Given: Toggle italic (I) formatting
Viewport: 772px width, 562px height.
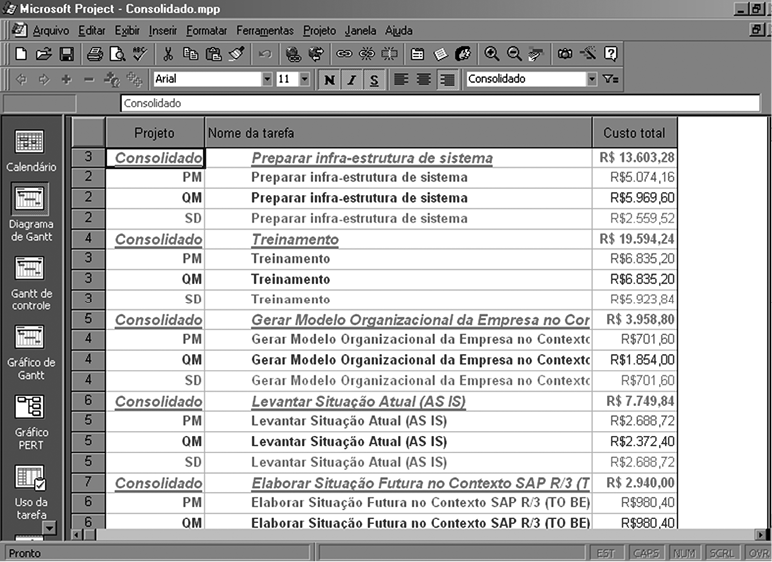Looking at the screenshot, I should click(x=352, y=80).
